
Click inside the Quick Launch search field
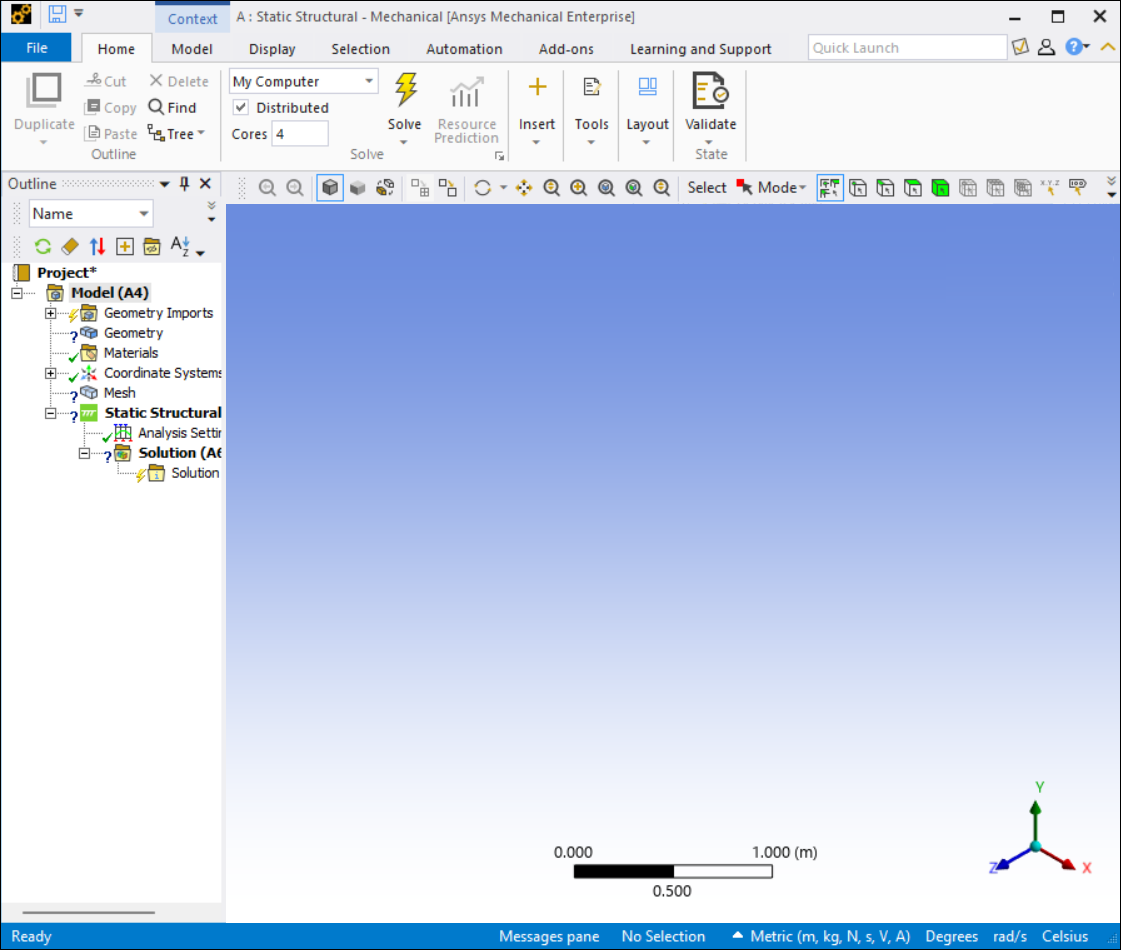coord(905,46)
